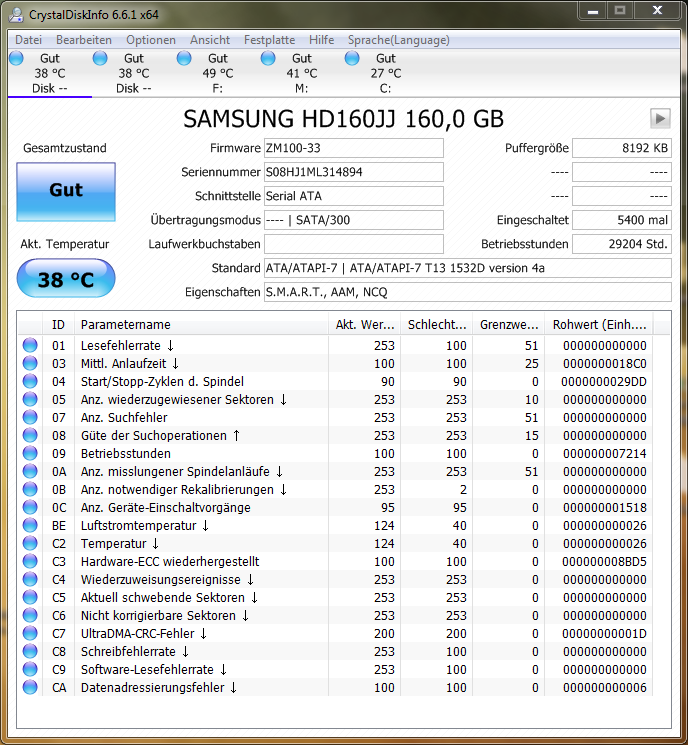
Task: Click the Schnittstelle field Serial ATA
Action: pos(354,196)
